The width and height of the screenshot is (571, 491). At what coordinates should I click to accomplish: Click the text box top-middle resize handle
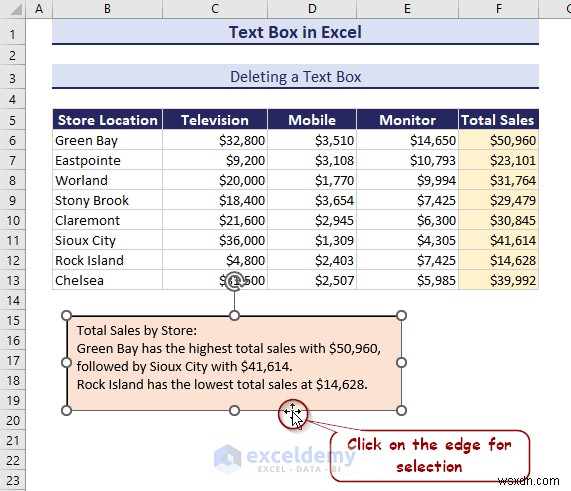234,315
